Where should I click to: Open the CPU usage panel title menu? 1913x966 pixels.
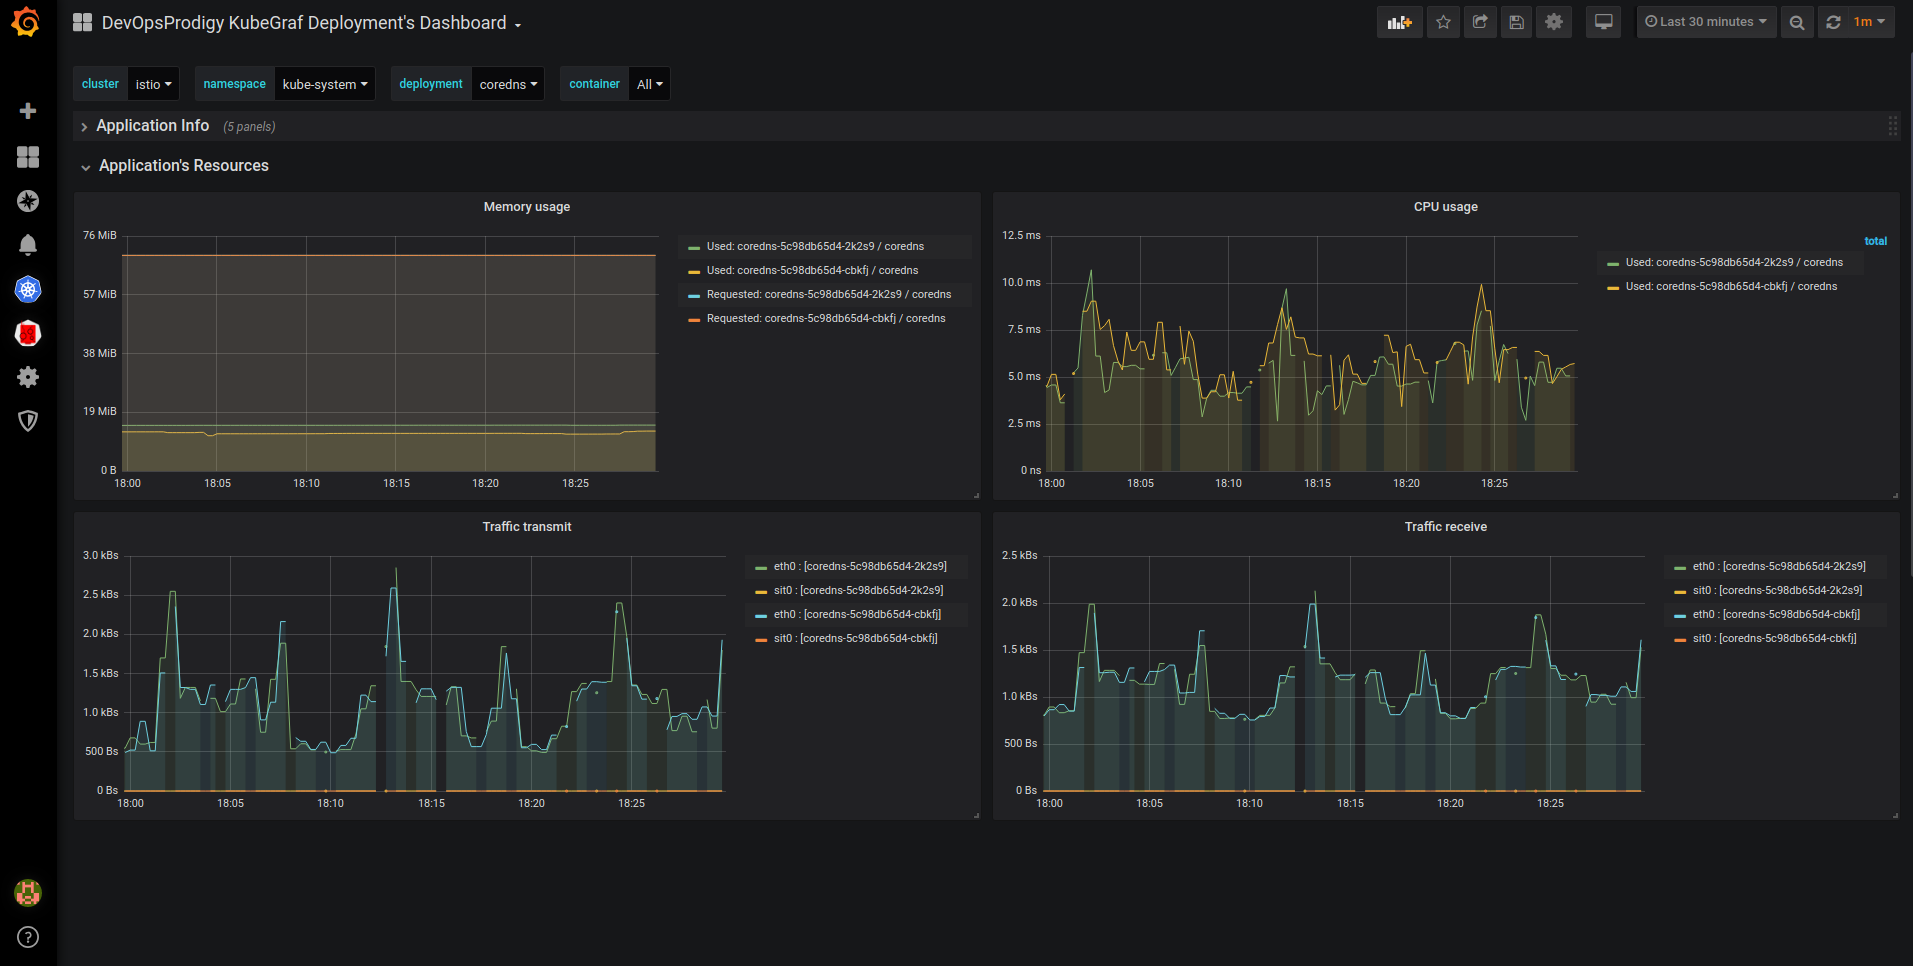(x=1445, y=207)
